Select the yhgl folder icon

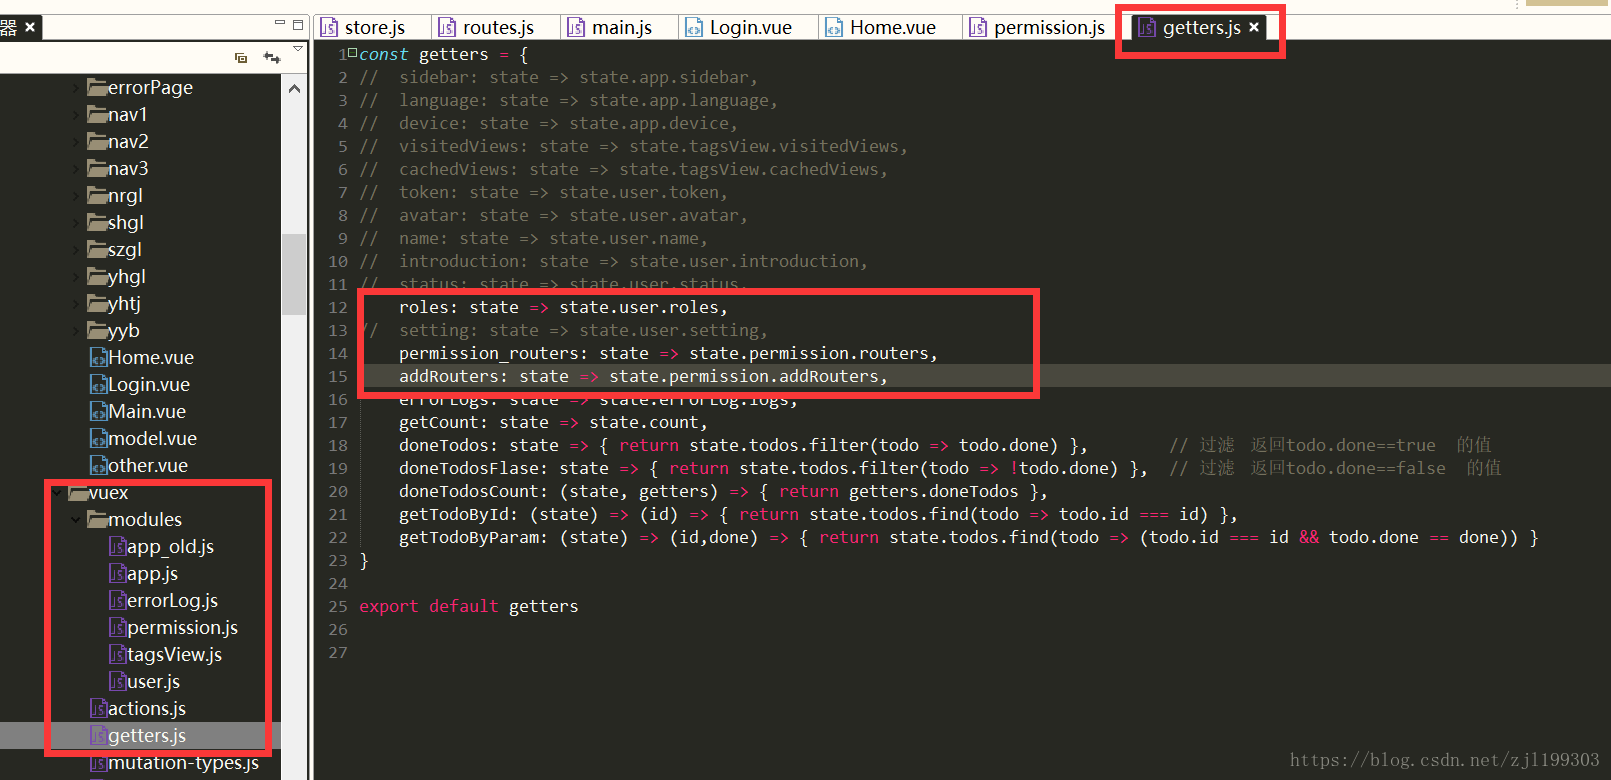click(x=97, y=276)
